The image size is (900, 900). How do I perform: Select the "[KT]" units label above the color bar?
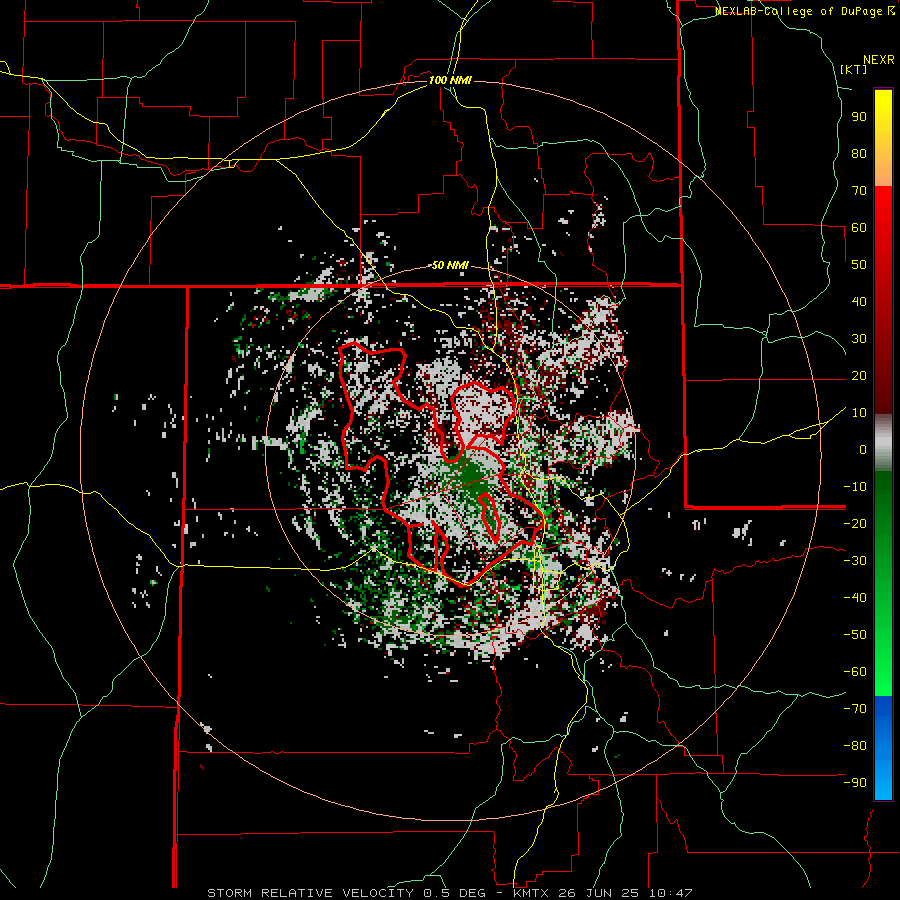point(853,69)
